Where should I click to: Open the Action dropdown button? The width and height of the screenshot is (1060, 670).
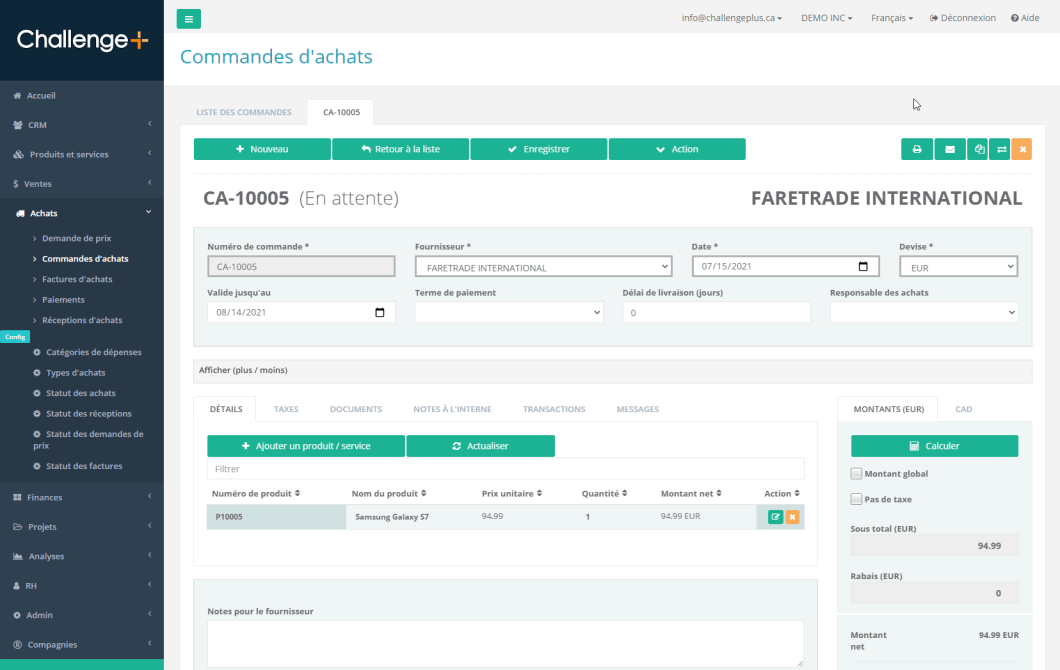point(677,149)
